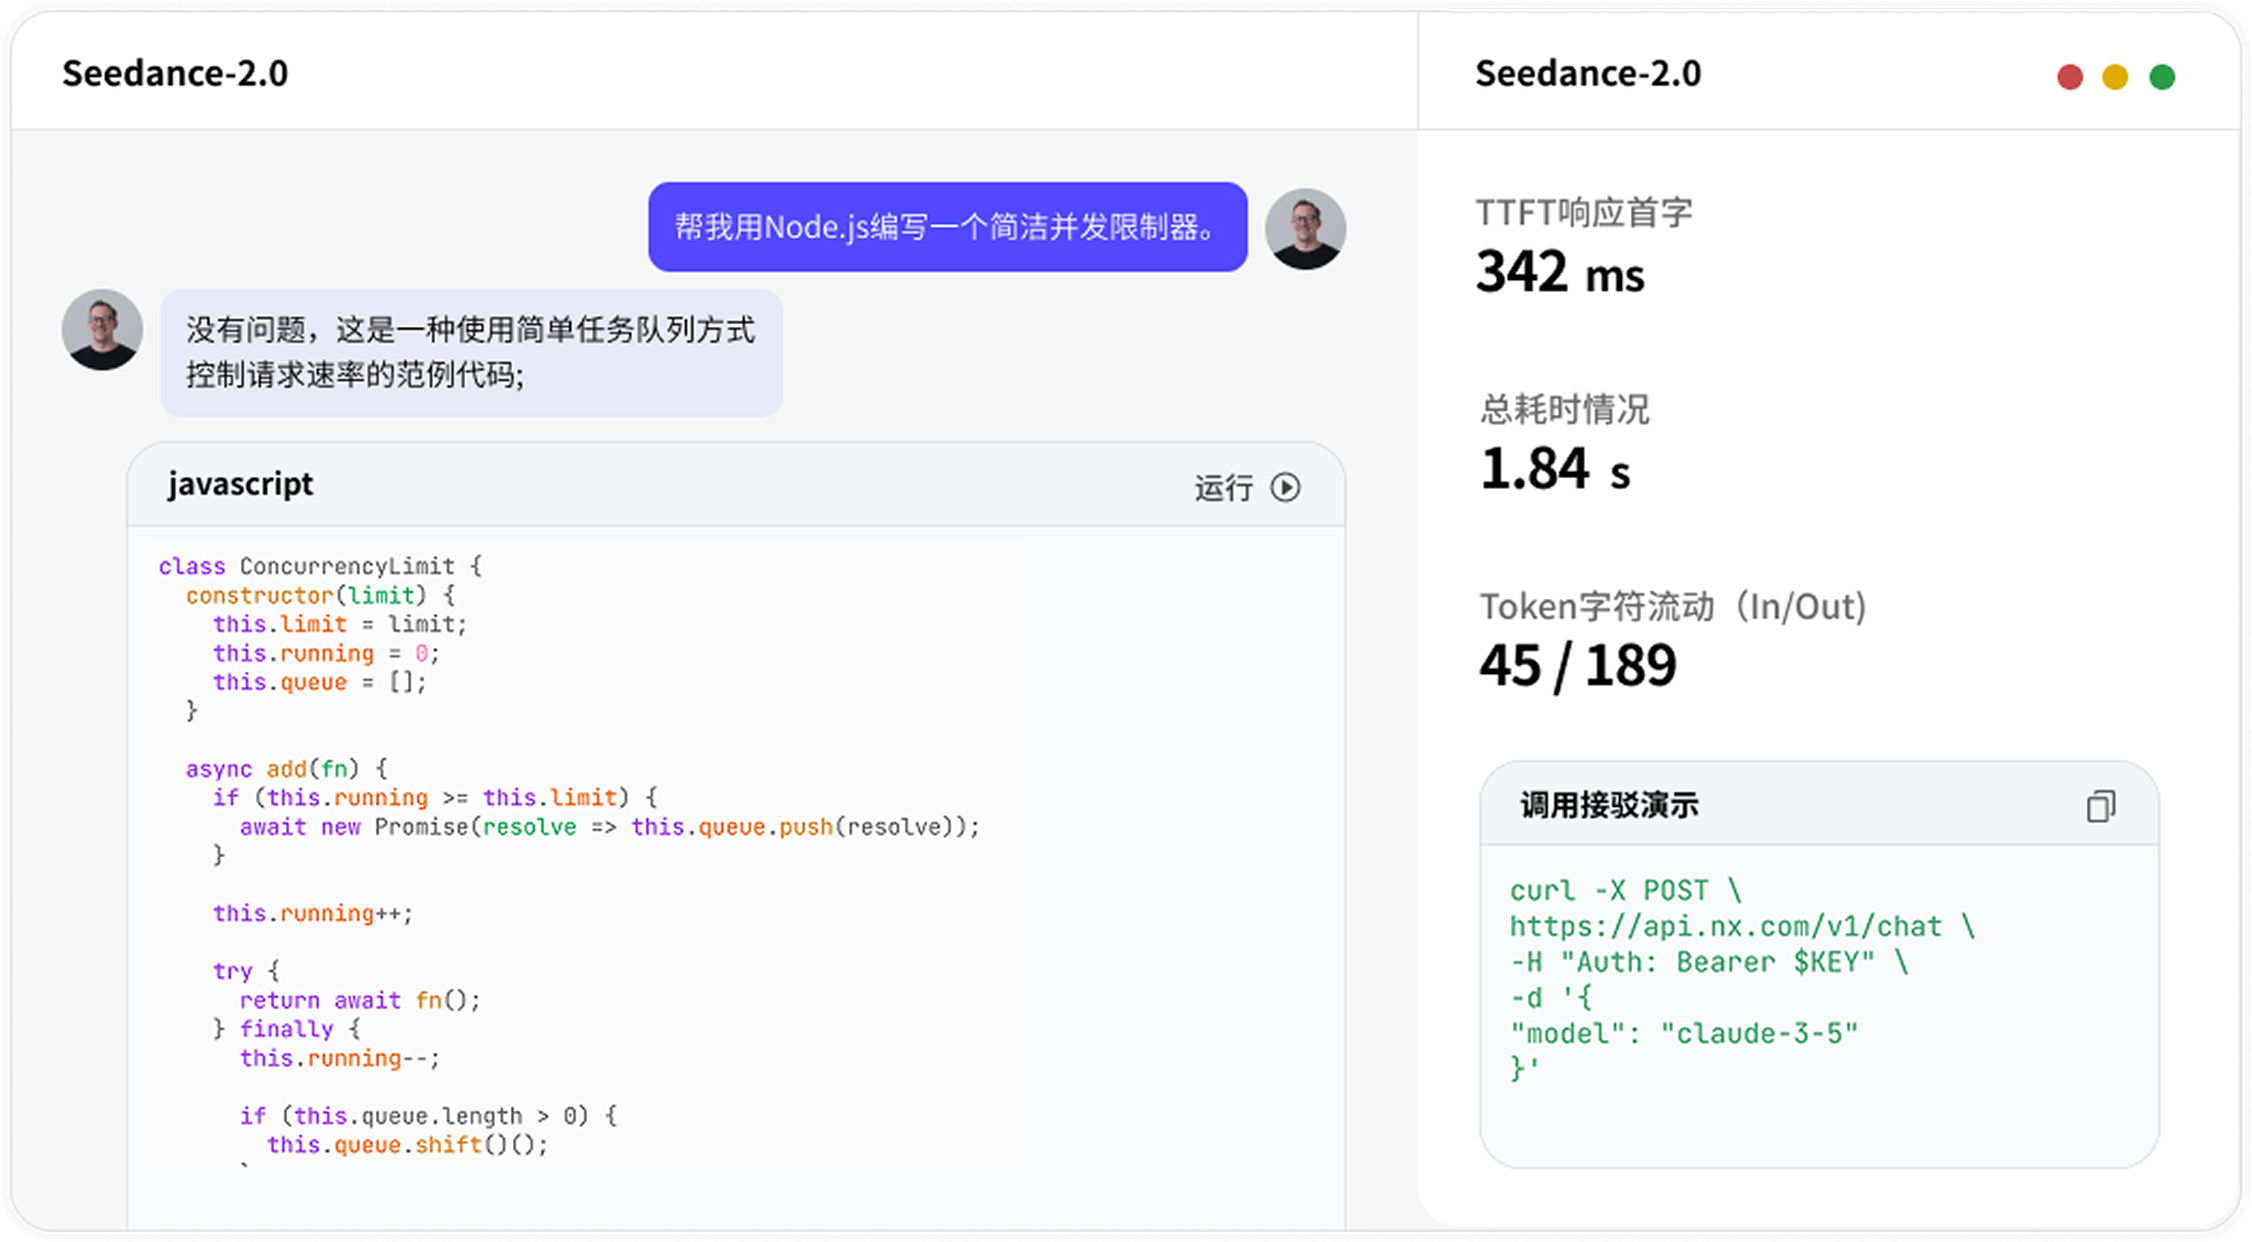Screen dimensions: 2252x1242
Task: Click the green window dot
Action: [2162, 77]
